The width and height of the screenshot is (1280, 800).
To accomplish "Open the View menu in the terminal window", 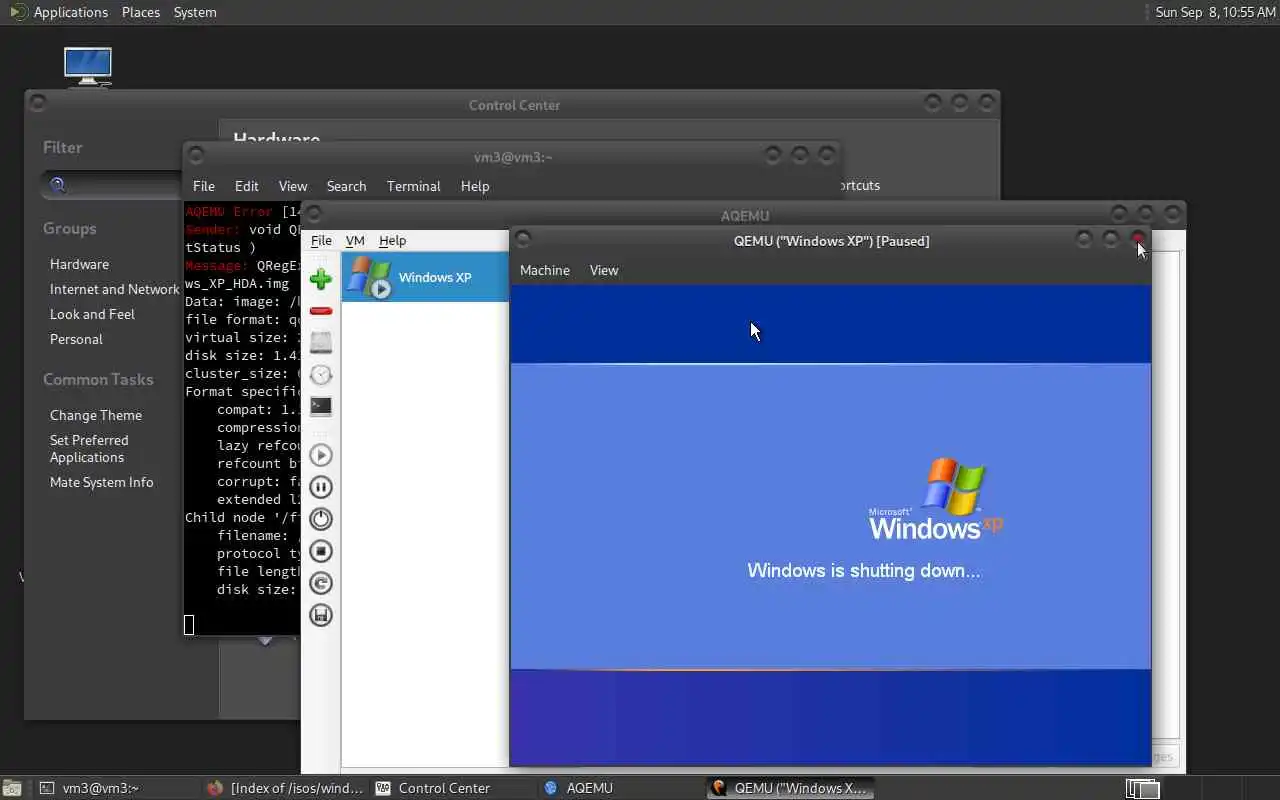I will 293,186.
